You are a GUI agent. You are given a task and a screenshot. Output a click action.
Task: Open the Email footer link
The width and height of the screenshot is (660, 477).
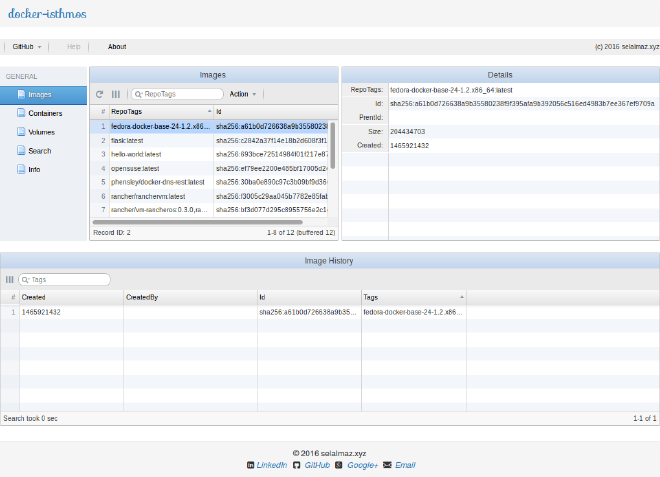point(405,465)
